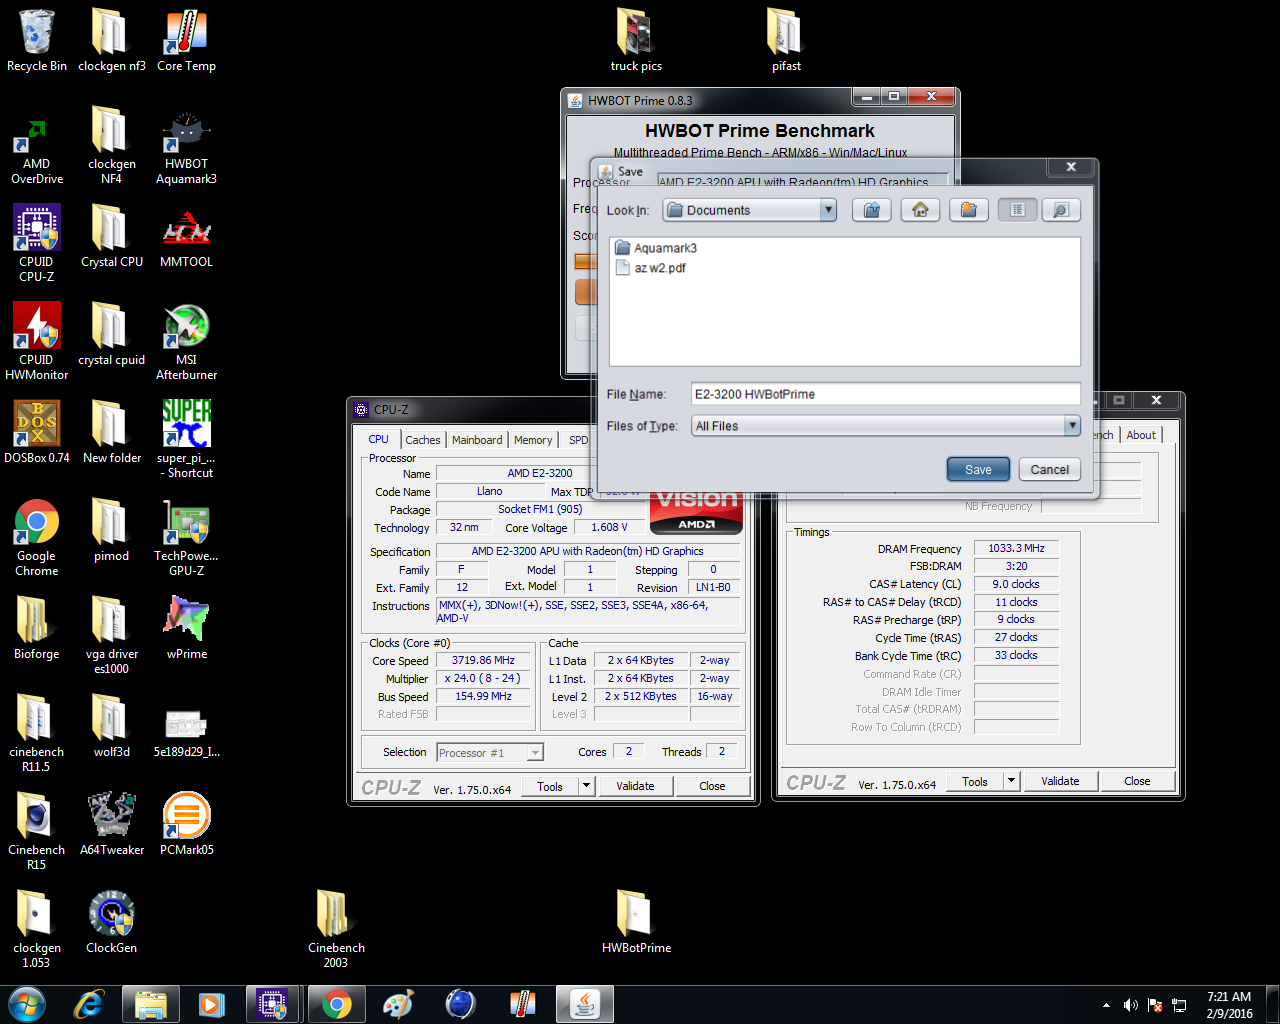The height and width of the screenshot is (1024, 1280).
Task: Launch Internet Explorer from the taskbar
Action: pos(89,1004)
